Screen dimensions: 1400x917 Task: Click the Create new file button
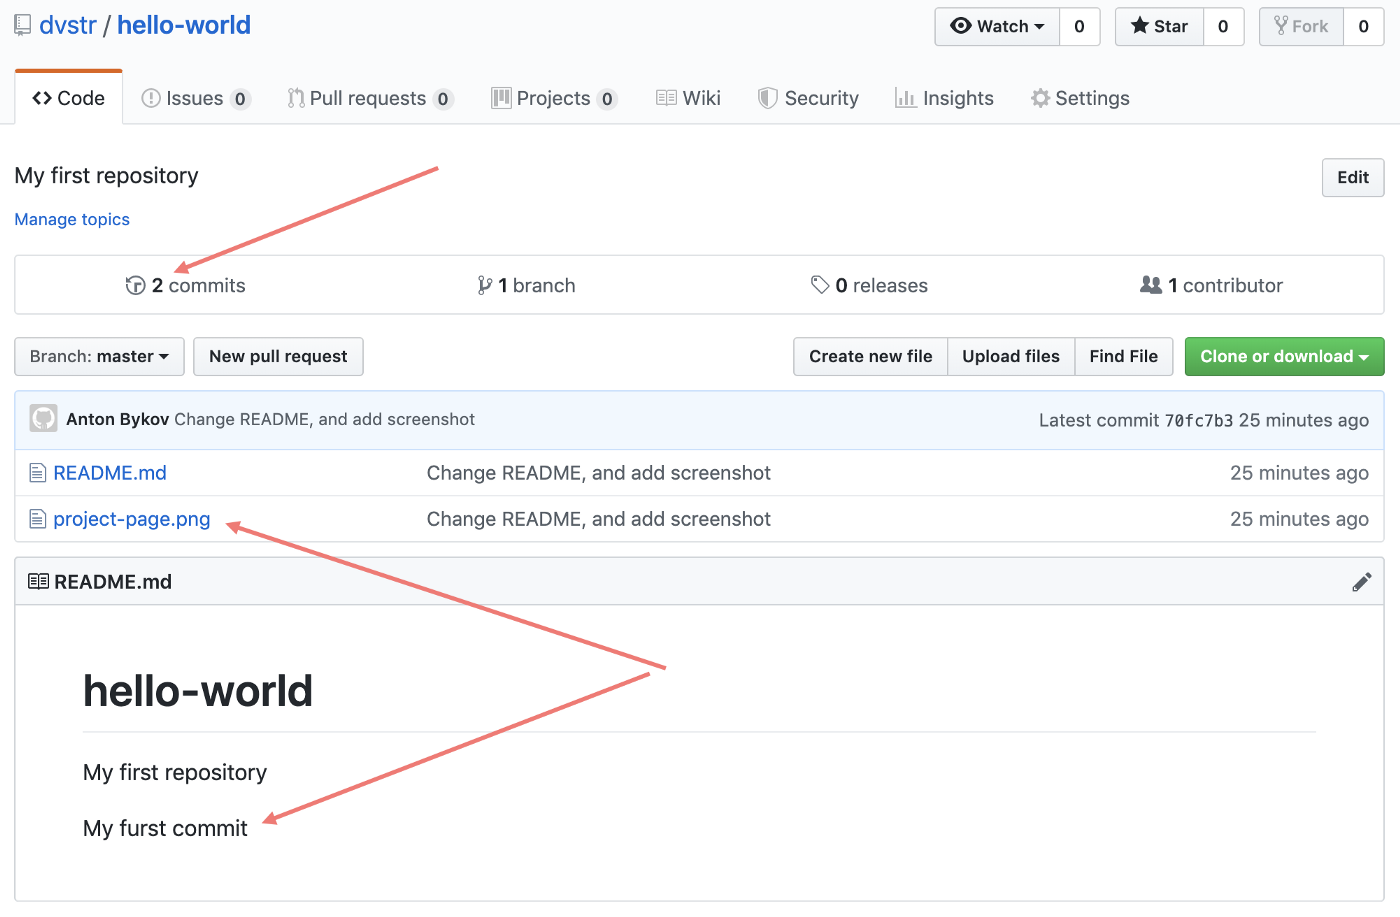870,356
